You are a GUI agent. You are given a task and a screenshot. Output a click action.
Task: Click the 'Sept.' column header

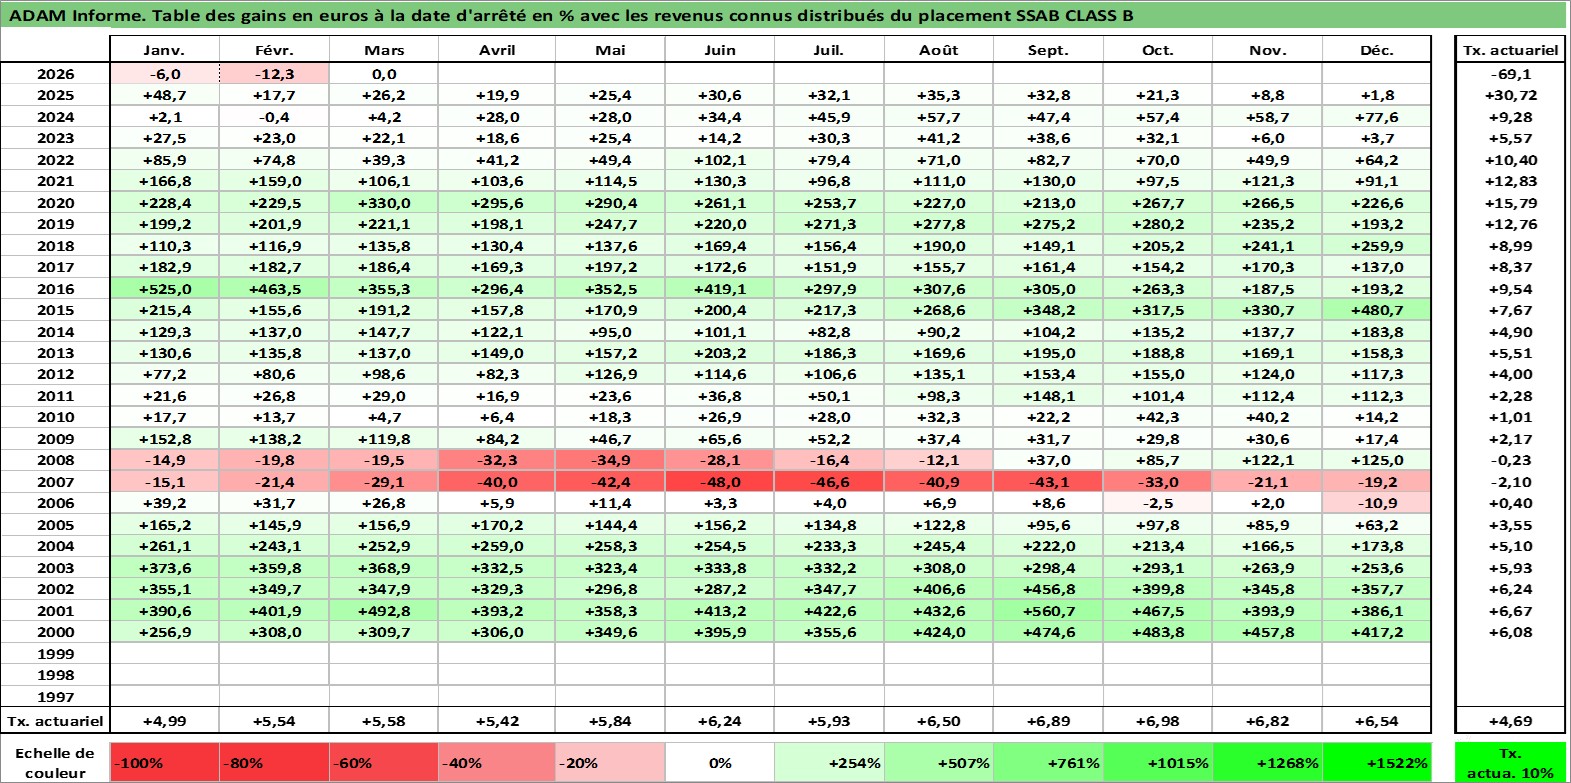point(1048,50)
